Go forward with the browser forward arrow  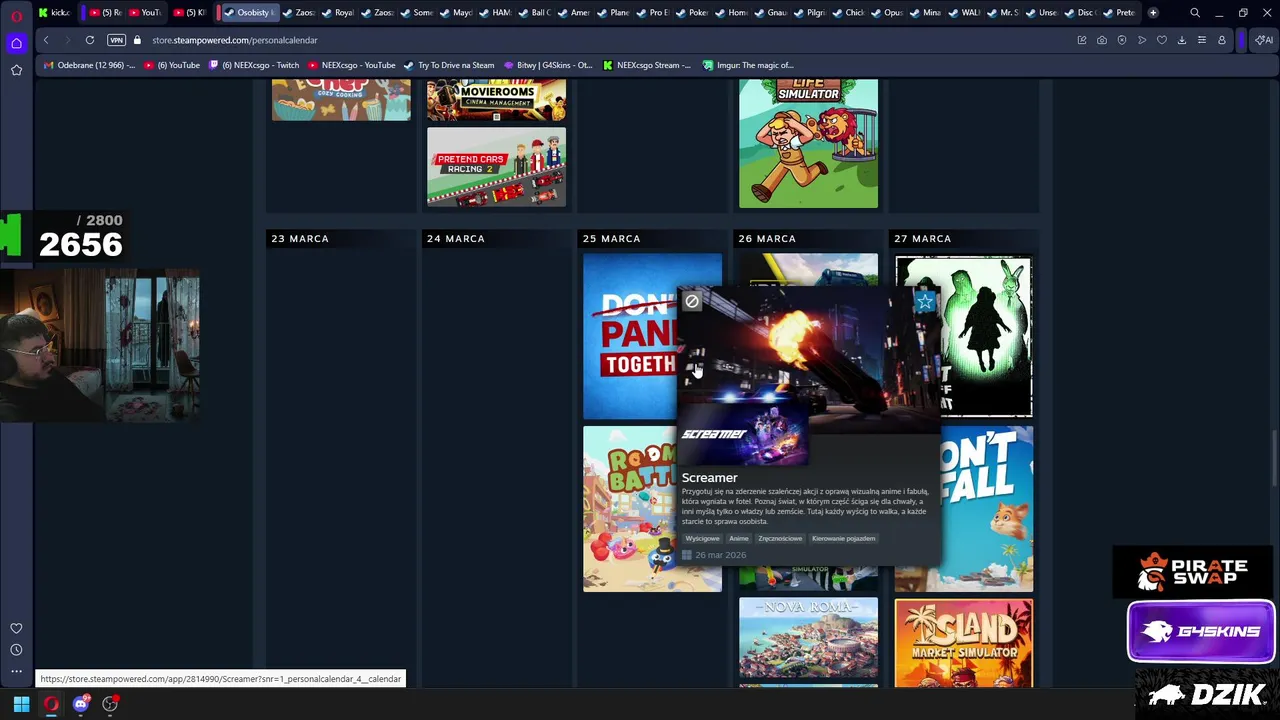pyautogui.click(x=66, y=40)
